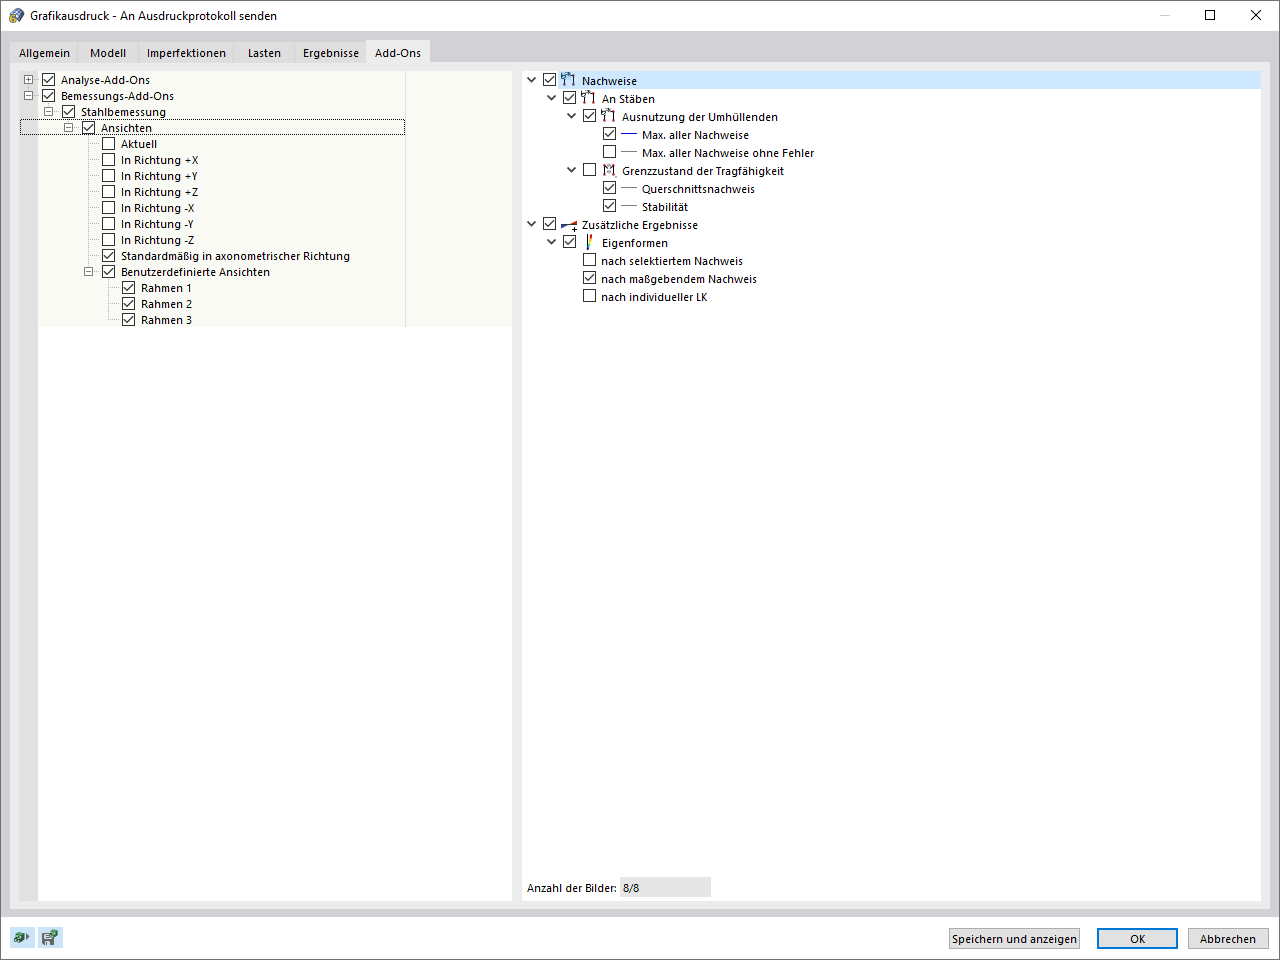This screenshot has width=1280, height=960.
Task: Switch to the Modell tab
Action: click(x=108, y=53)
